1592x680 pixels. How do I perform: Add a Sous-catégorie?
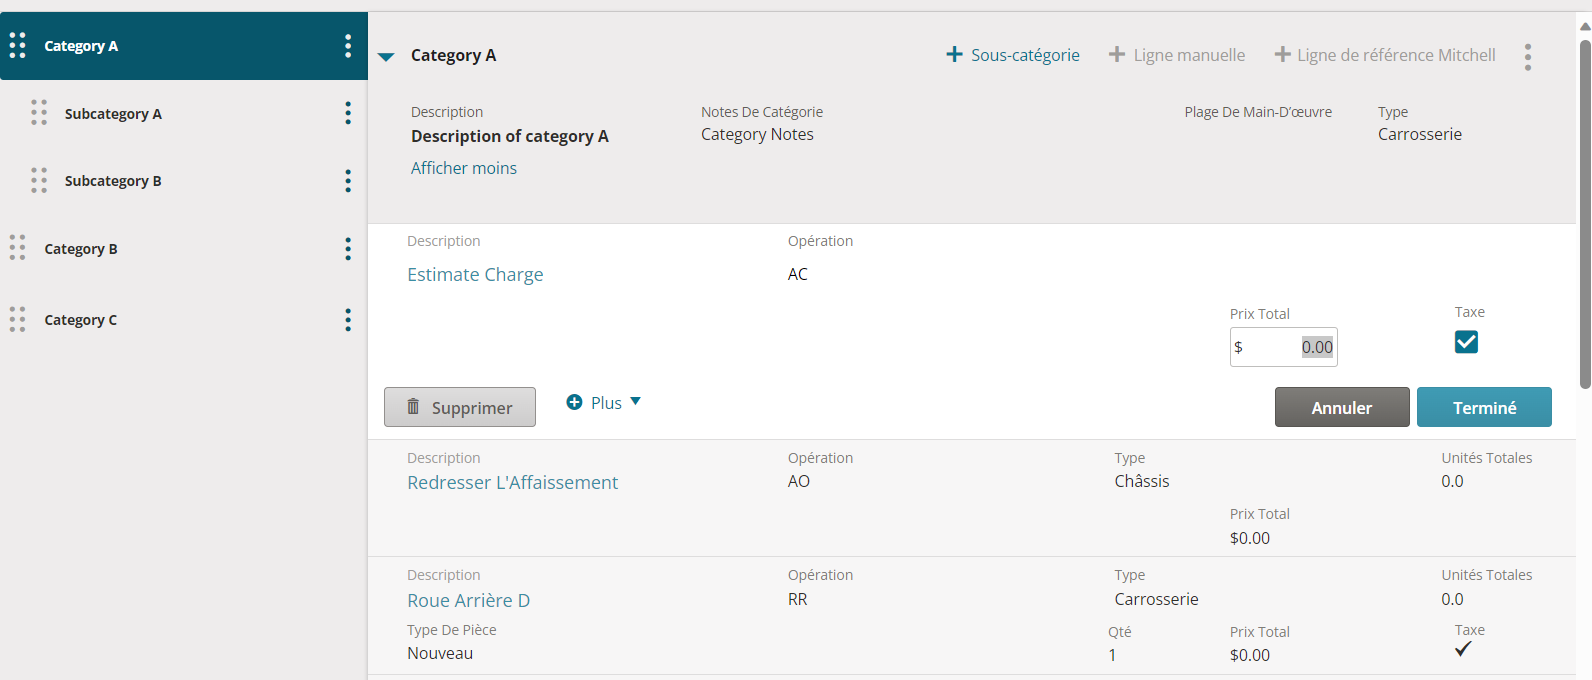pyautogui.click(x=1013, y=55)
